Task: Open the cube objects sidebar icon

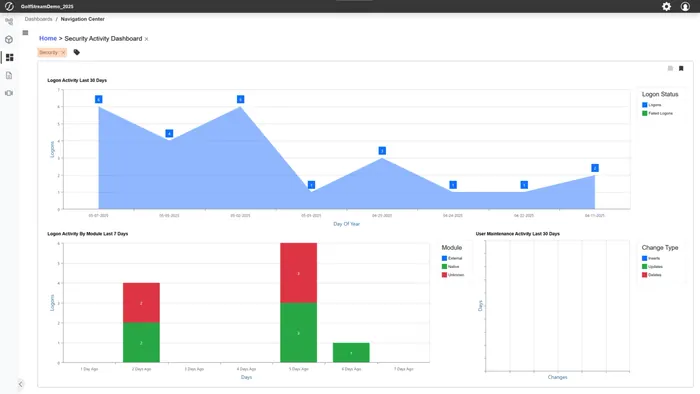Action: [9, 40]
